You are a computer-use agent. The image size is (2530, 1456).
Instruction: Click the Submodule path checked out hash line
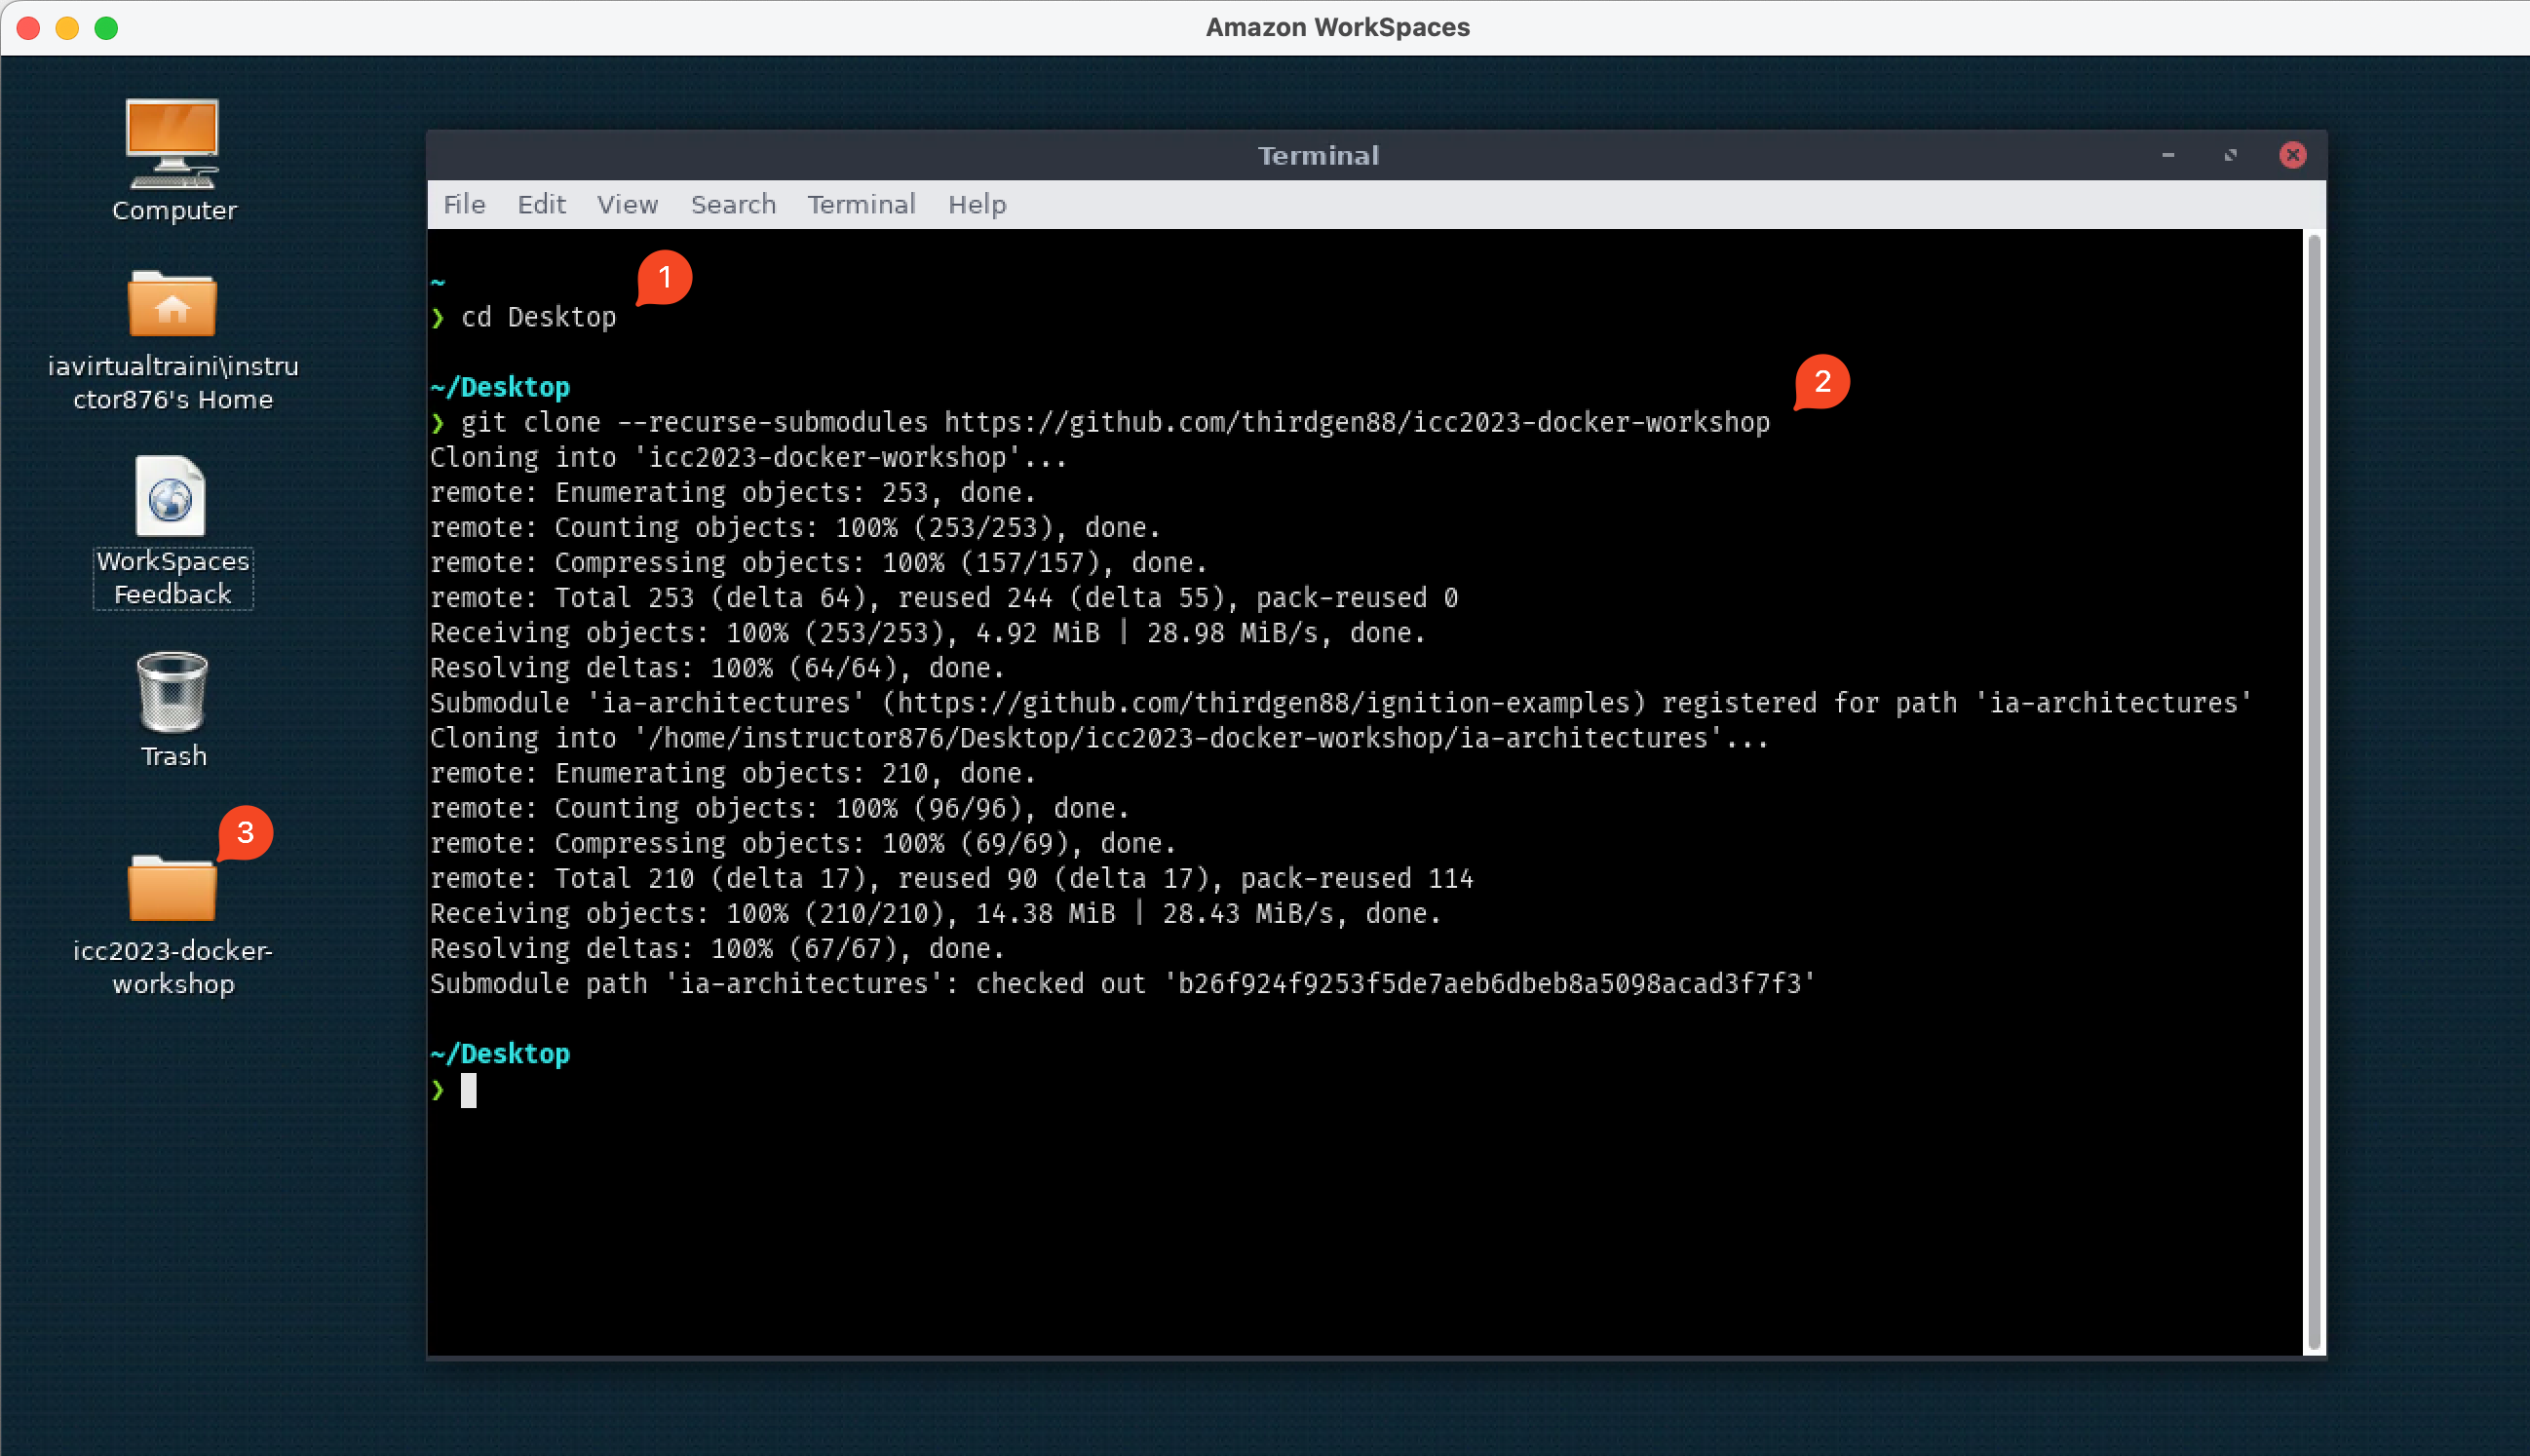coord(1122,982)
